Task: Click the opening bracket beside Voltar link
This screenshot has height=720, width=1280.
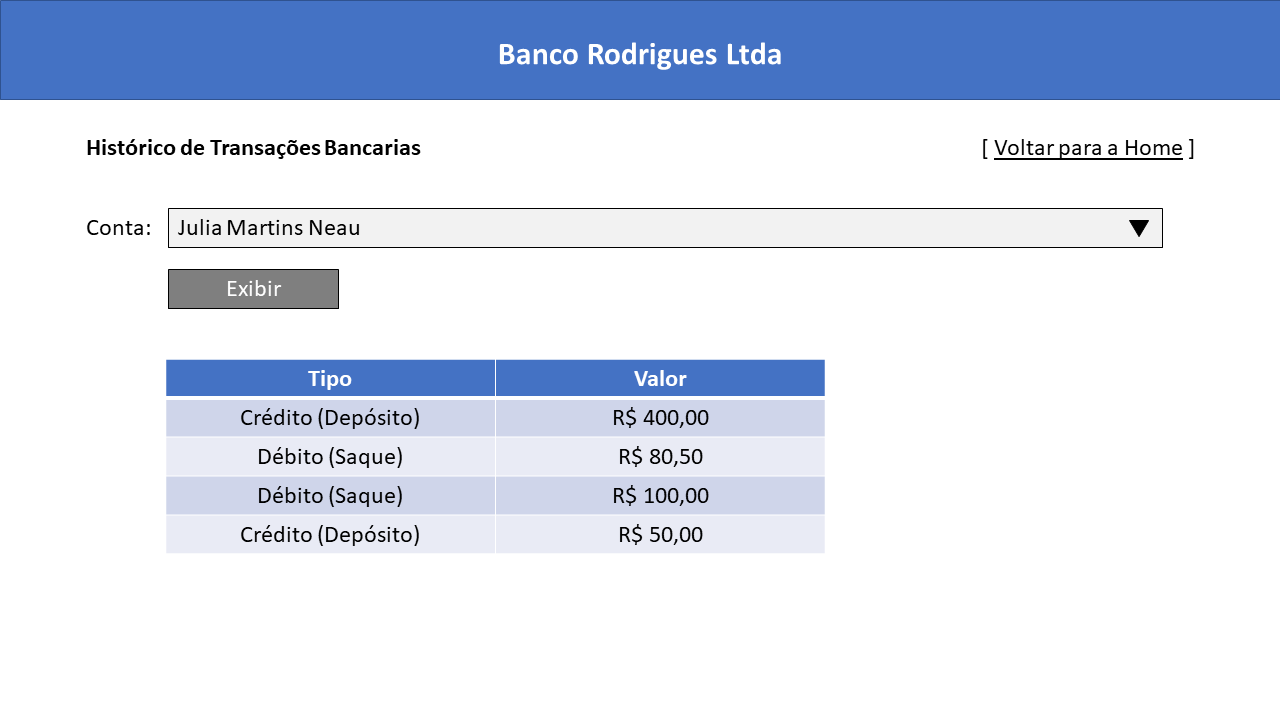Action: (985, 148)
